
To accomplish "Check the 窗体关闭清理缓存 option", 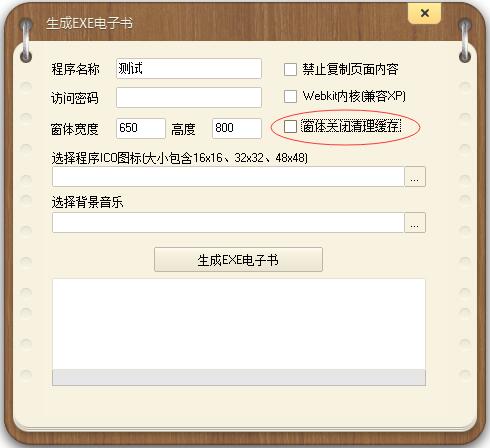I will [290, 127].
